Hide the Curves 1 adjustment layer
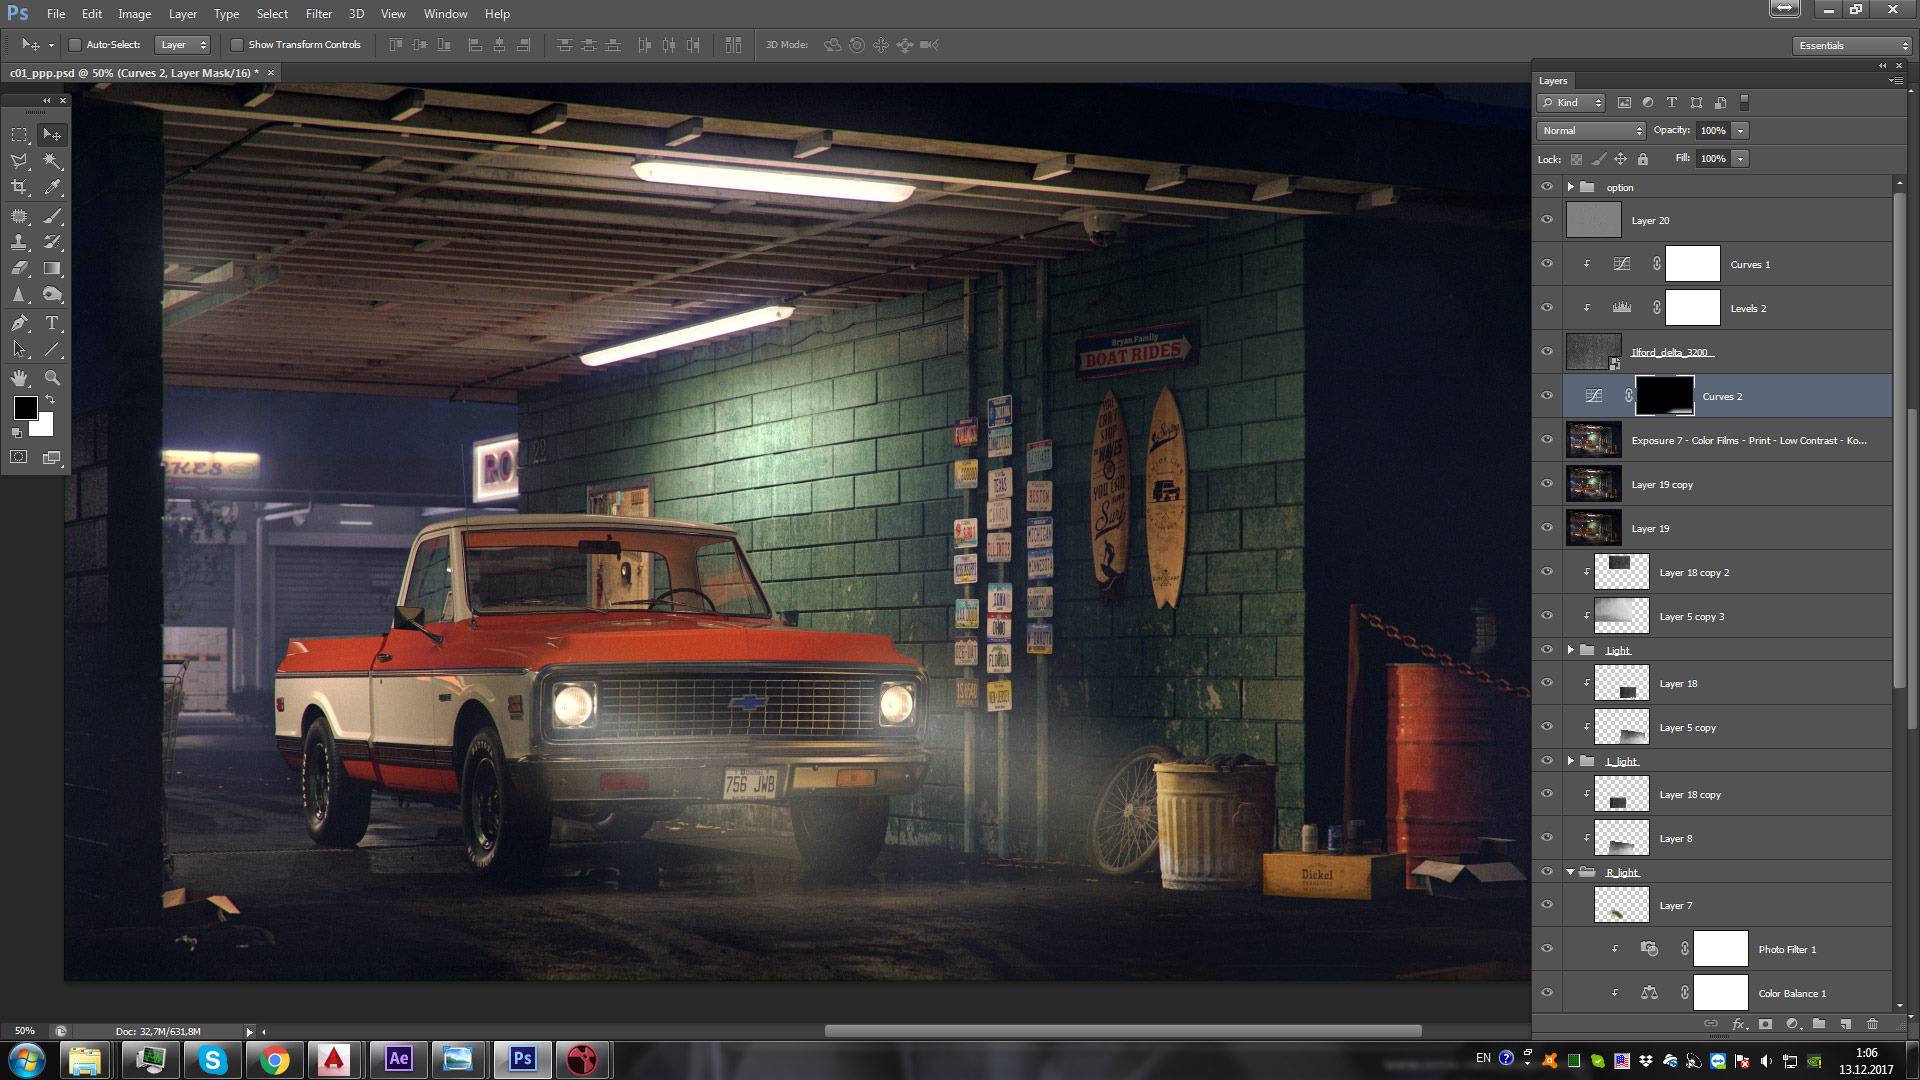1920x1080 pixels. tap(1547, 264)
